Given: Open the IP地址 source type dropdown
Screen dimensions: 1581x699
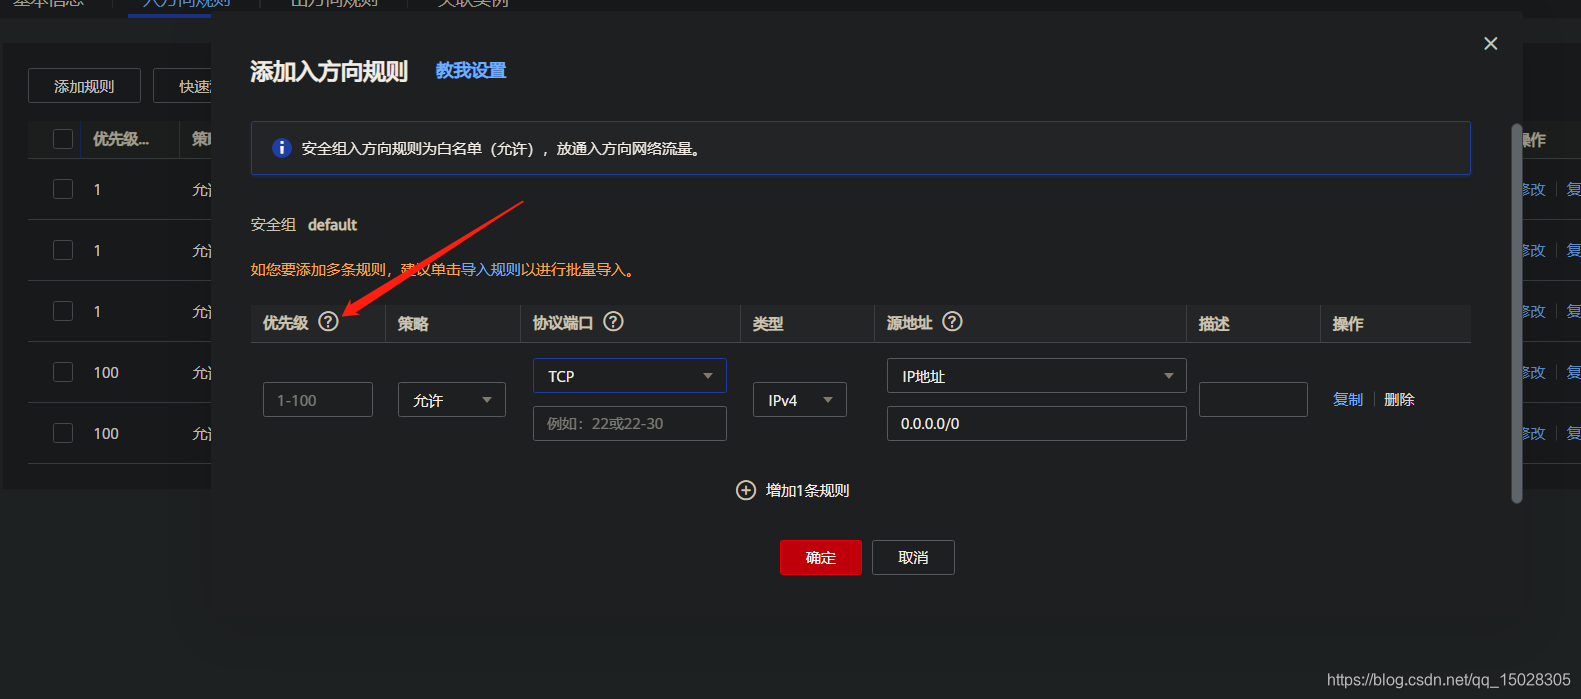Looking at the screenshot, I should 1037,376.
